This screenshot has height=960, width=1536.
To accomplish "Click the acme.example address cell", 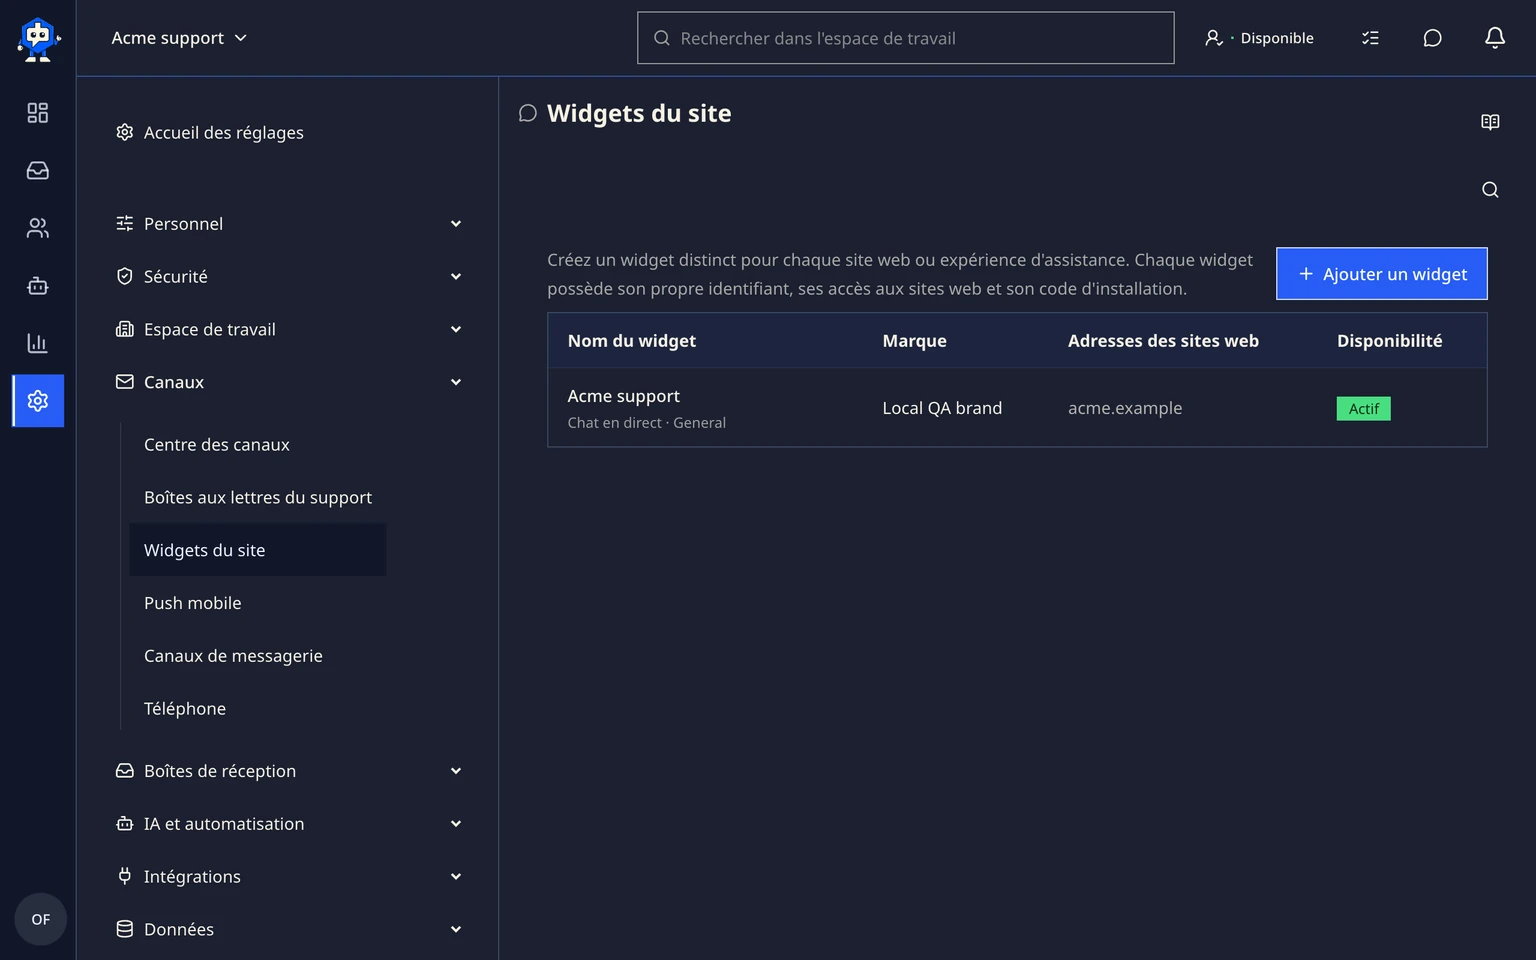I will click(x=1125, y=408).
